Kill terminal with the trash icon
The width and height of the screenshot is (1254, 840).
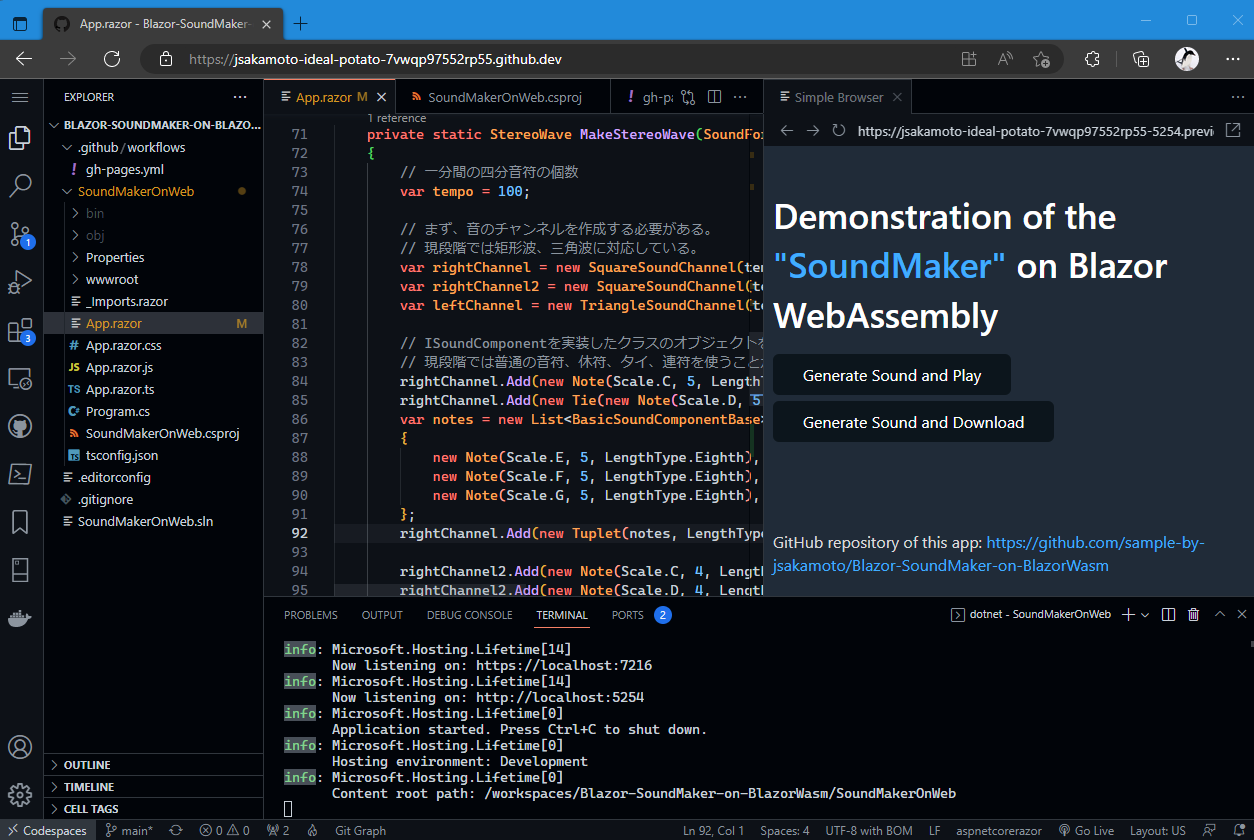[x=1193, y=615]
